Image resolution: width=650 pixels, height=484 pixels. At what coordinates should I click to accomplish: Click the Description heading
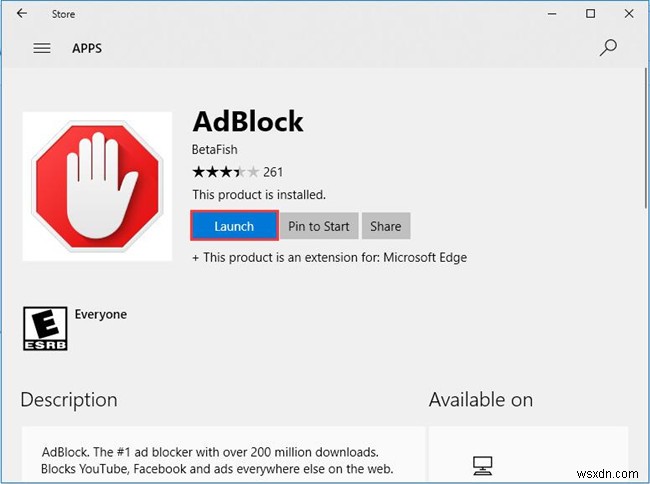point(69,400)
